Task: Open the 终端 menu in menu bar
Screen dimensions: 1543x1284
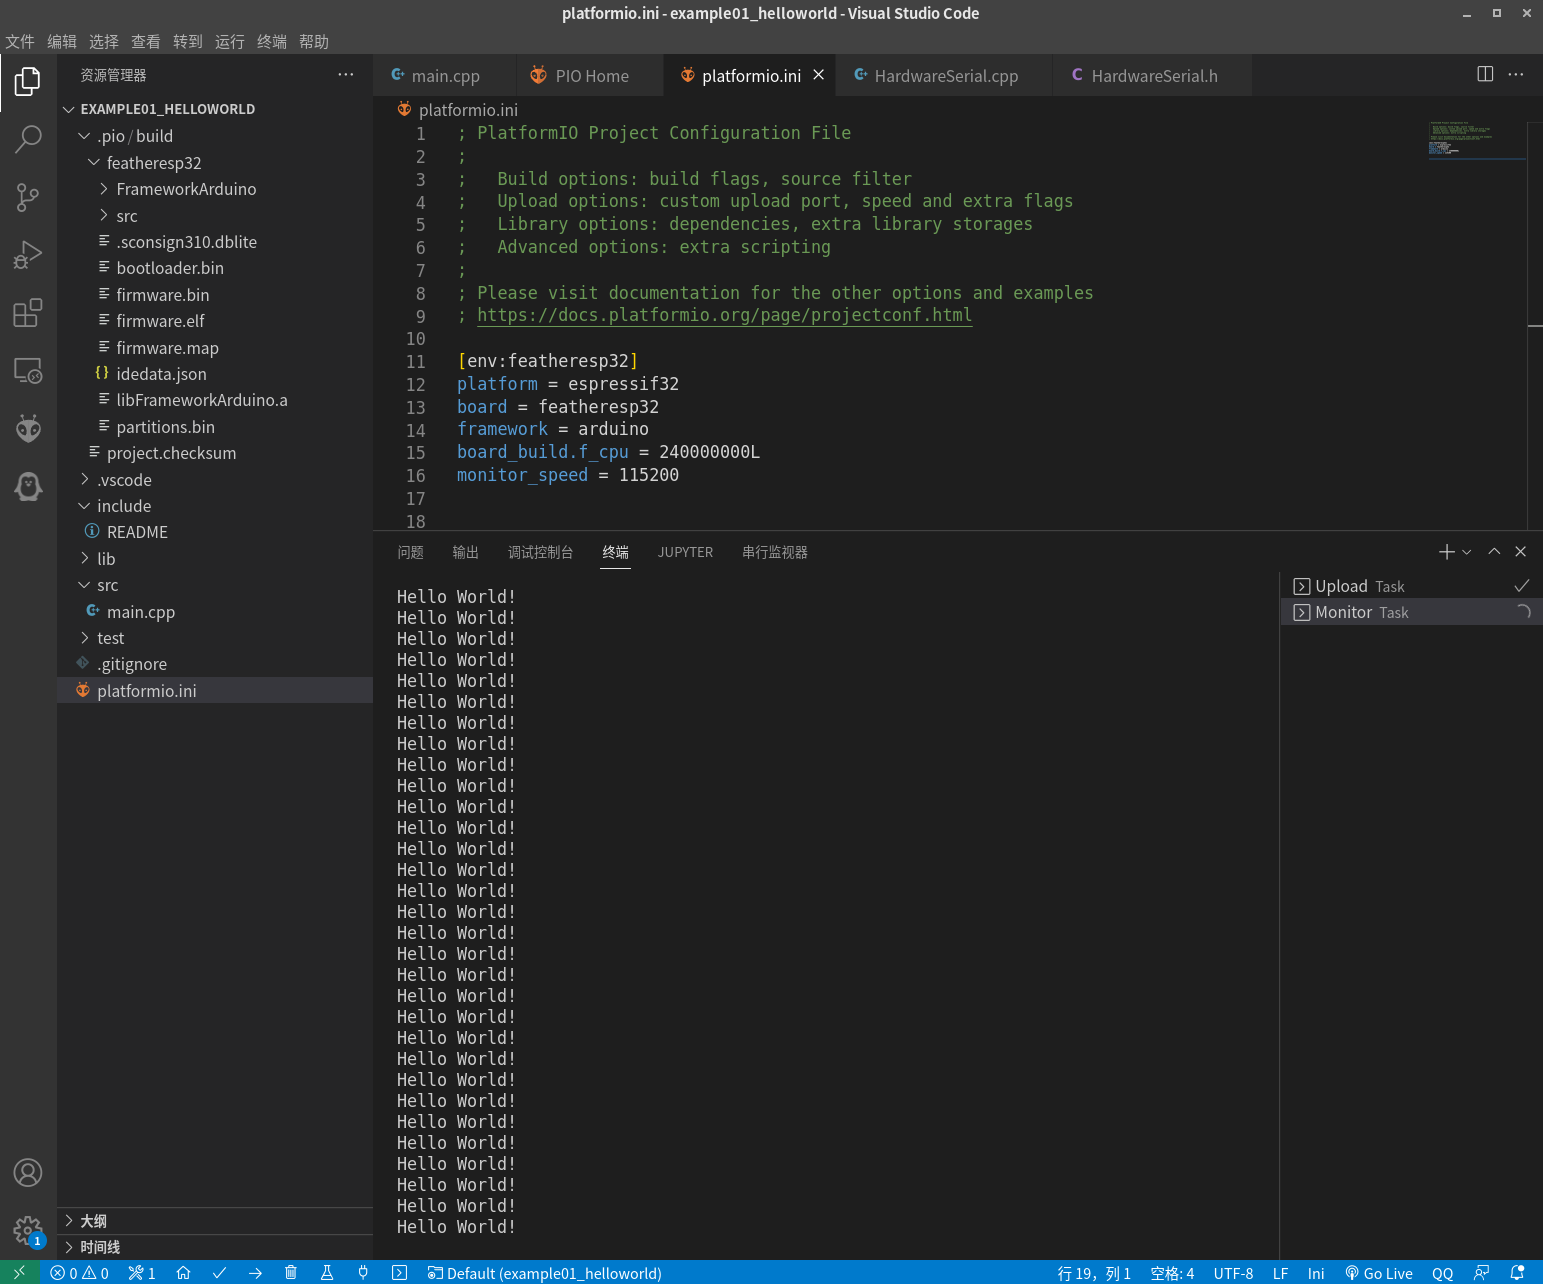Action: (x=271, y=41)
